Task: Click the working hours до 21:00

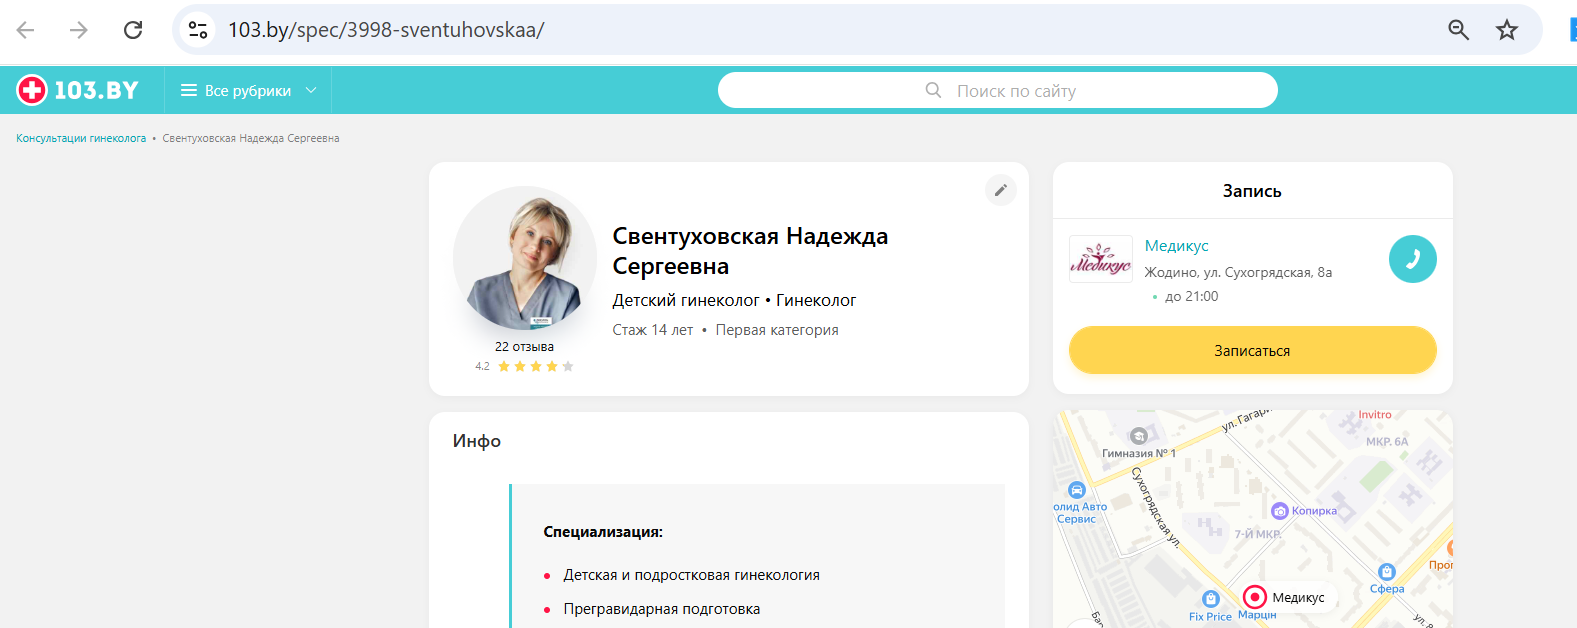Action: [x=1191, y=296]
